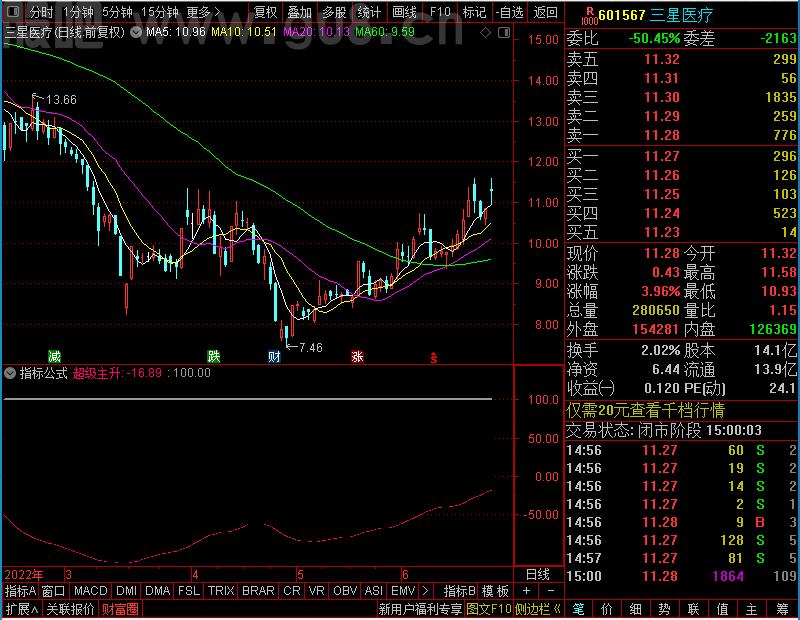Click the 财 financial report marker

tap(274, 356)
